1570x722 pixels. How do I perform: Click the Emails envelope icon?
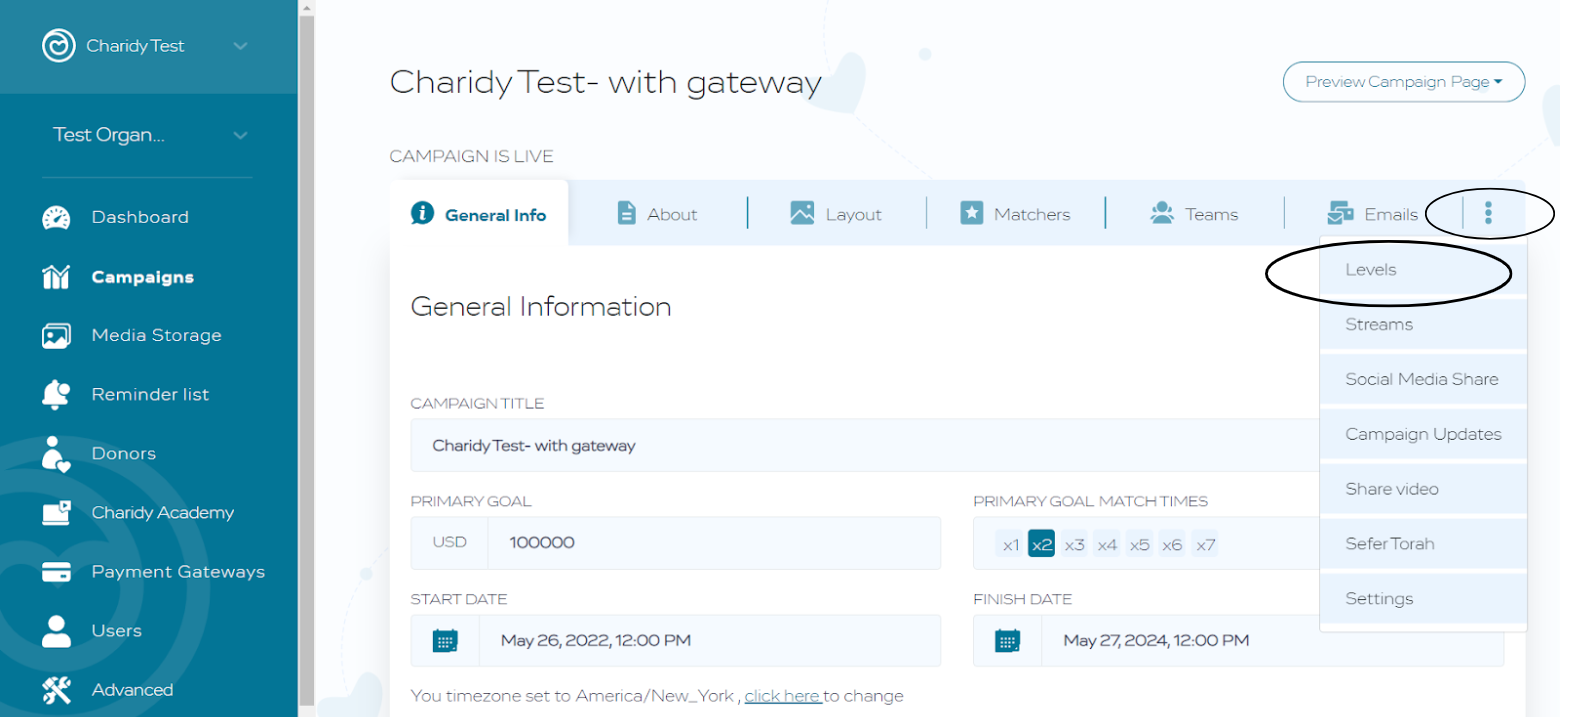pos(1340,213)
